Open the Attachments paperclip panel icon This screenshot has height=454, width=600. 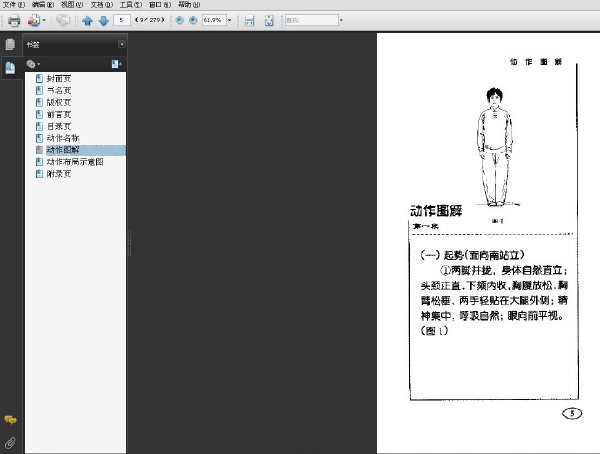[10, 443]
